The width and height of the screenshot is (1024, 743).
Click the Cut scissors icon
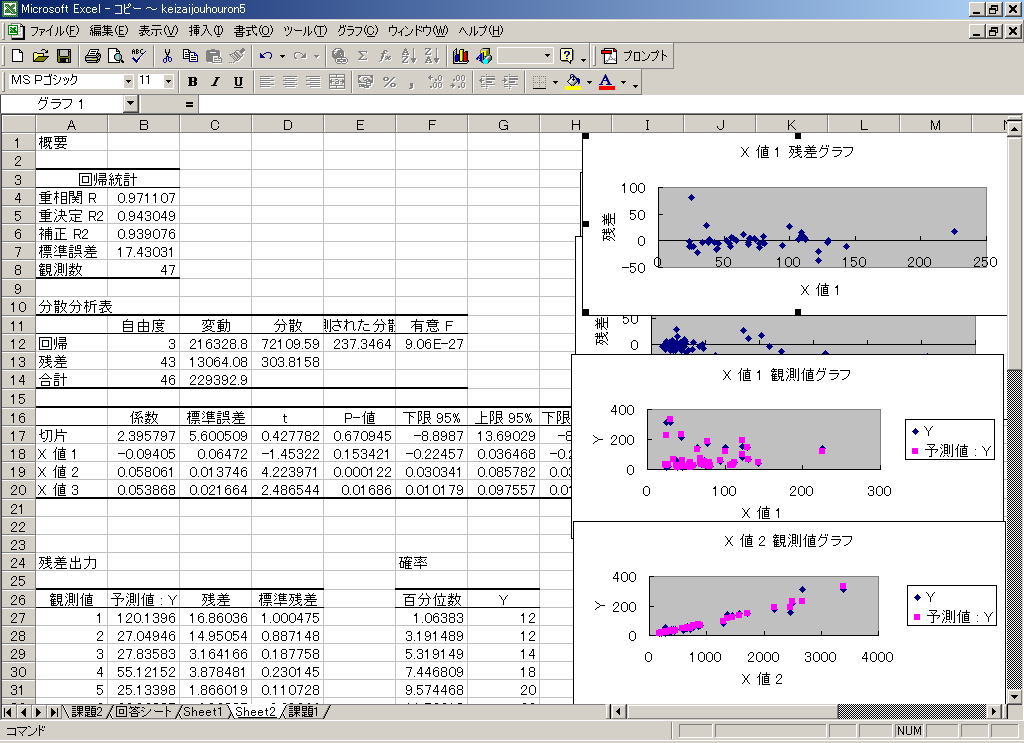pyautogui.click(x=167, y=56)
